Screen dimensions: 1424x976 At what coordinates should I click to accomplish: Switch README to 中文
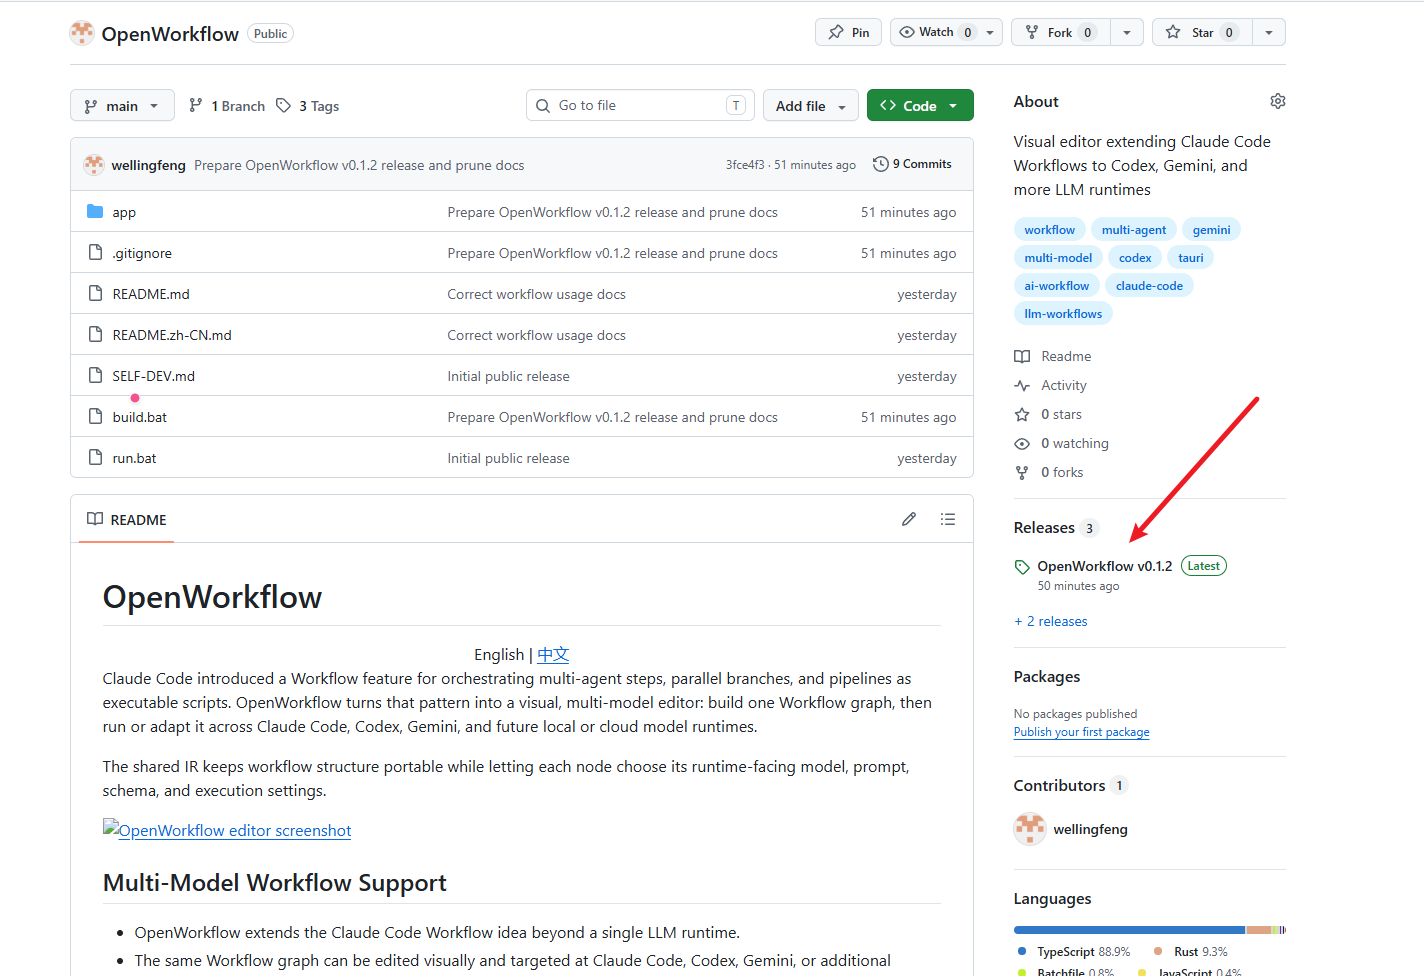pos(553,654)
